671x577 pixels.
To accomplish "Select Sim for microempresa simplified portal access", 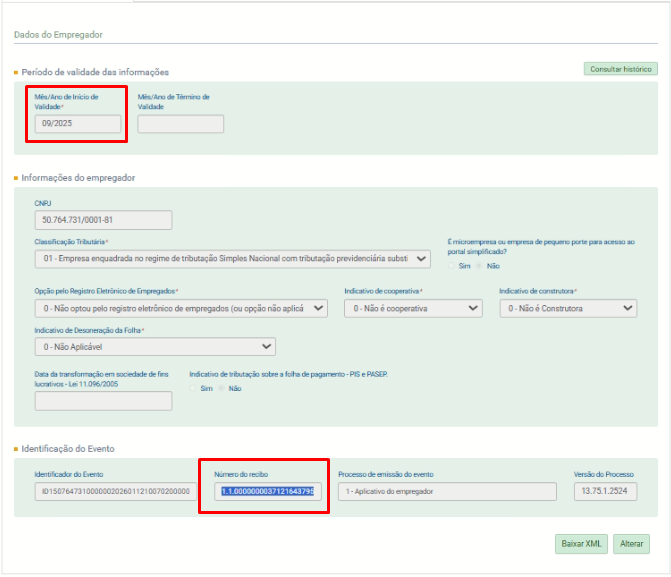I will point(452,266).
